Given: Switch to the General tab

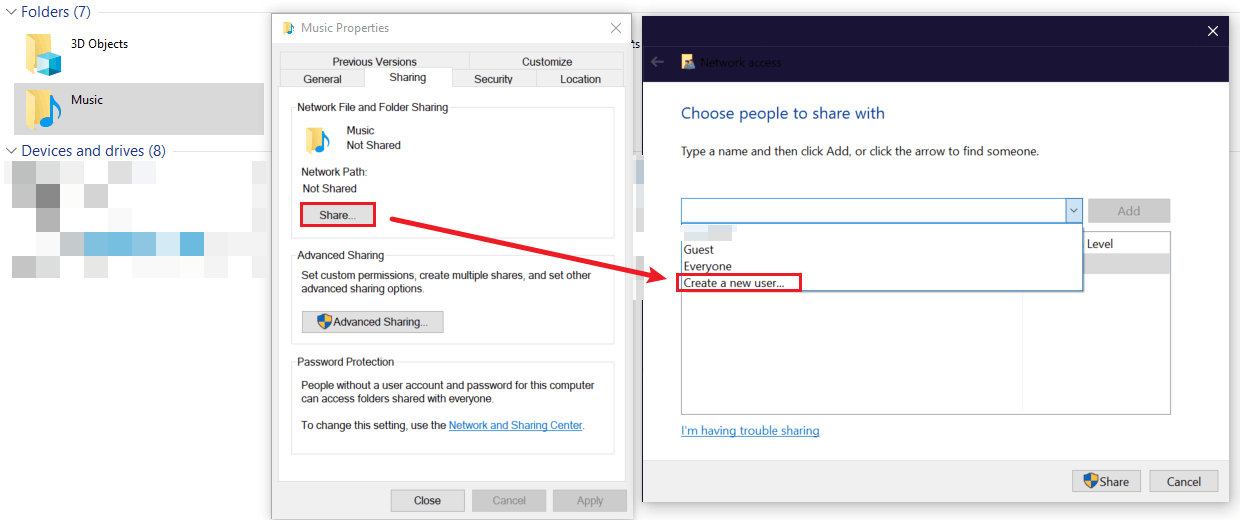Looking at the screenshot, I should (322, 79).
